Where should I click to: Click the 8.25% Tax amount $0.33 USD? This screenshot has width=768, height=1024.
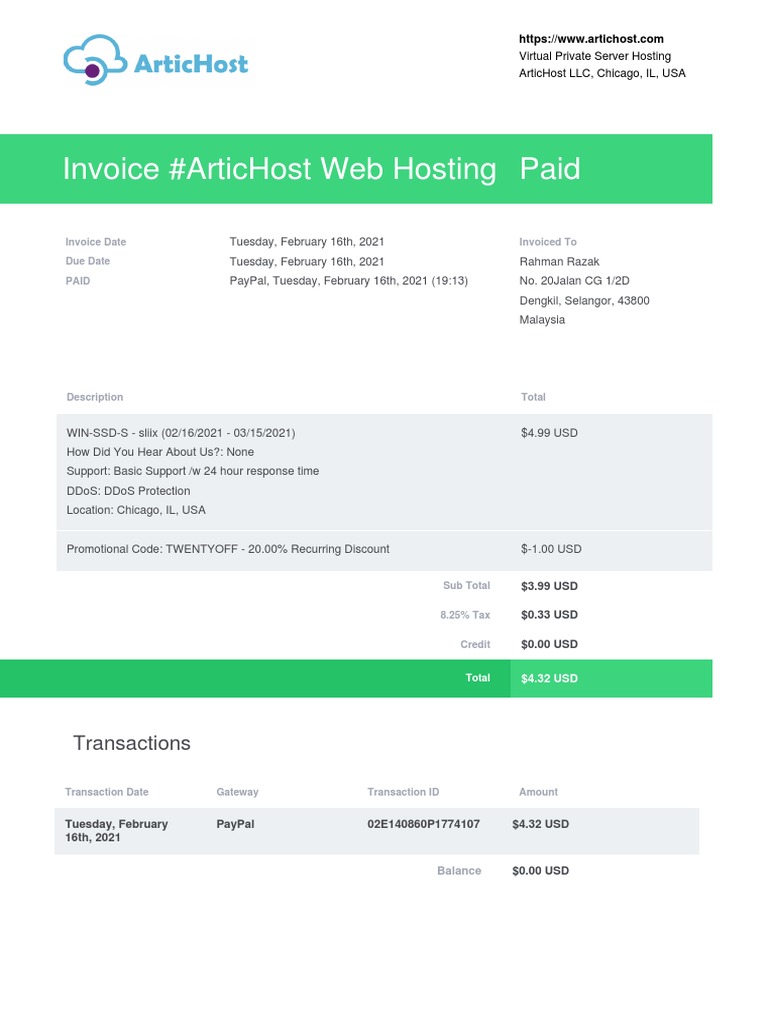tap(549, 615)
